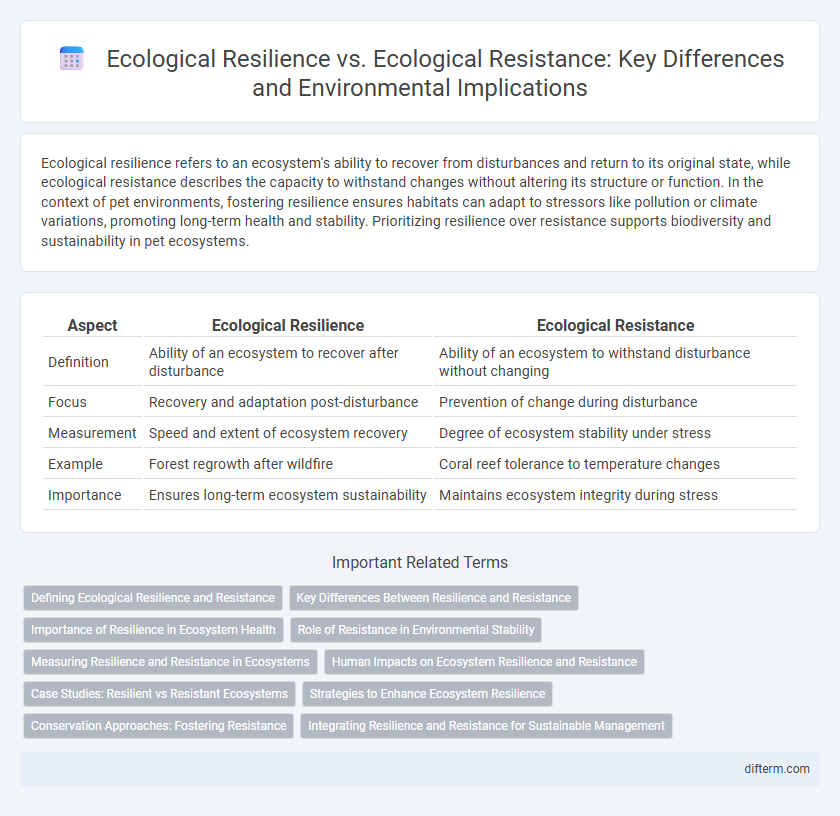Viewport: 840px width, 816px height.
Task: Click 'Forest regrowth after wildfire' cell
Action: click(288, 464)
